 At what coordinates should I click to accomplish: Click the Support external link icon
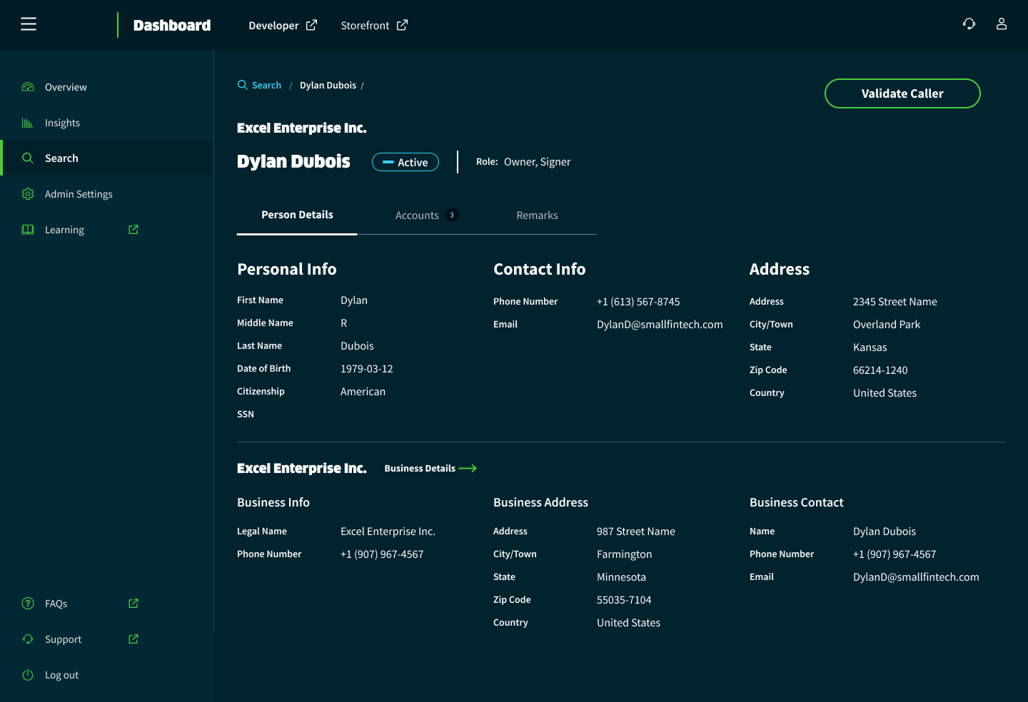(x=133, y=639)
